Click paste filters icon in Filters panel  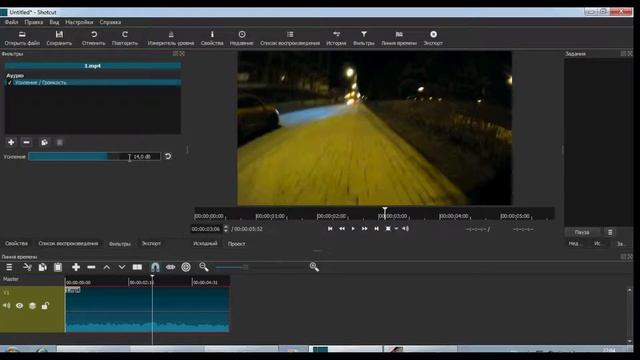pyautogui.click(x=60, y=142)
